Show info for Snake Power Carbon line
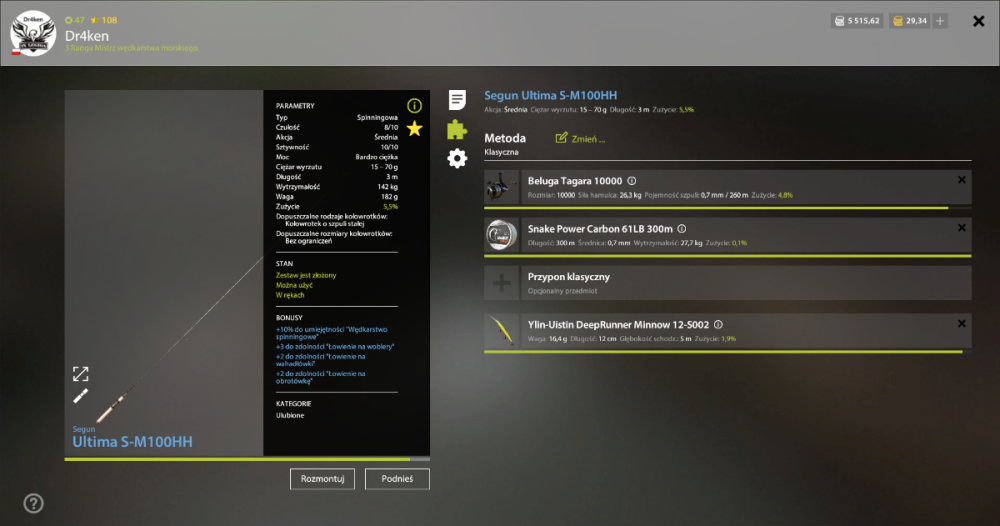1000x526 pixels. click(x=682, y=229)
